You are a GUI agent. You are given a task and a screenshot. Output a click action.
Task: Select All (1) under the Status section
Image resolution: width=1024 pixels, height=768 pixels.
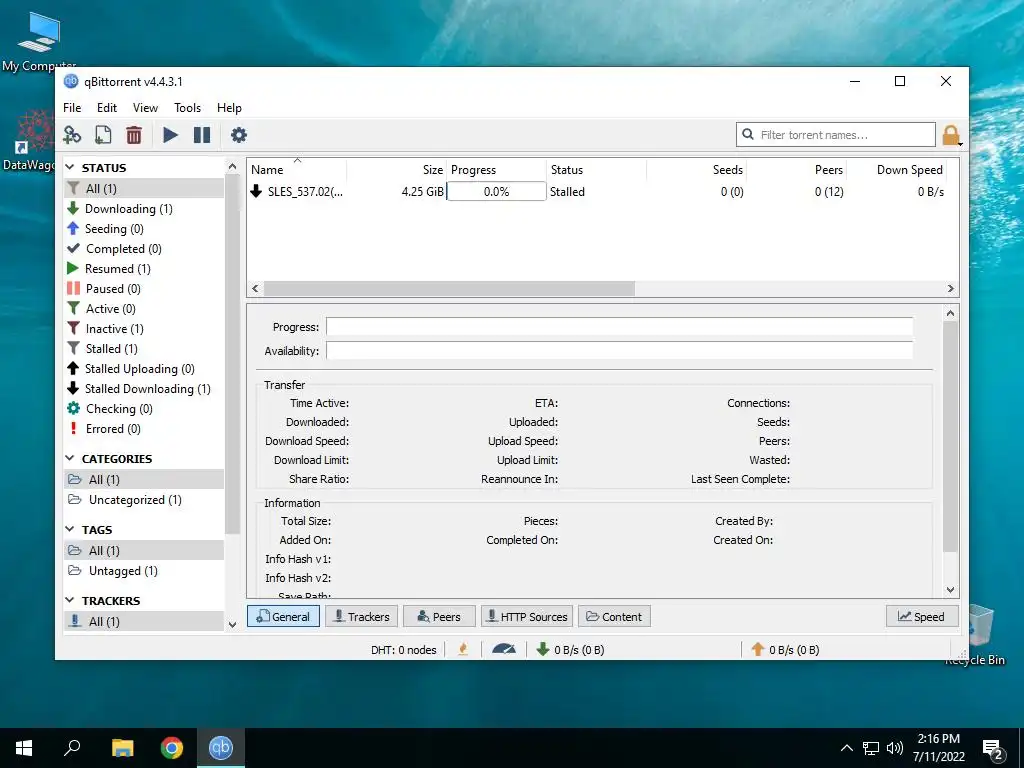click(x=144, y=189)
